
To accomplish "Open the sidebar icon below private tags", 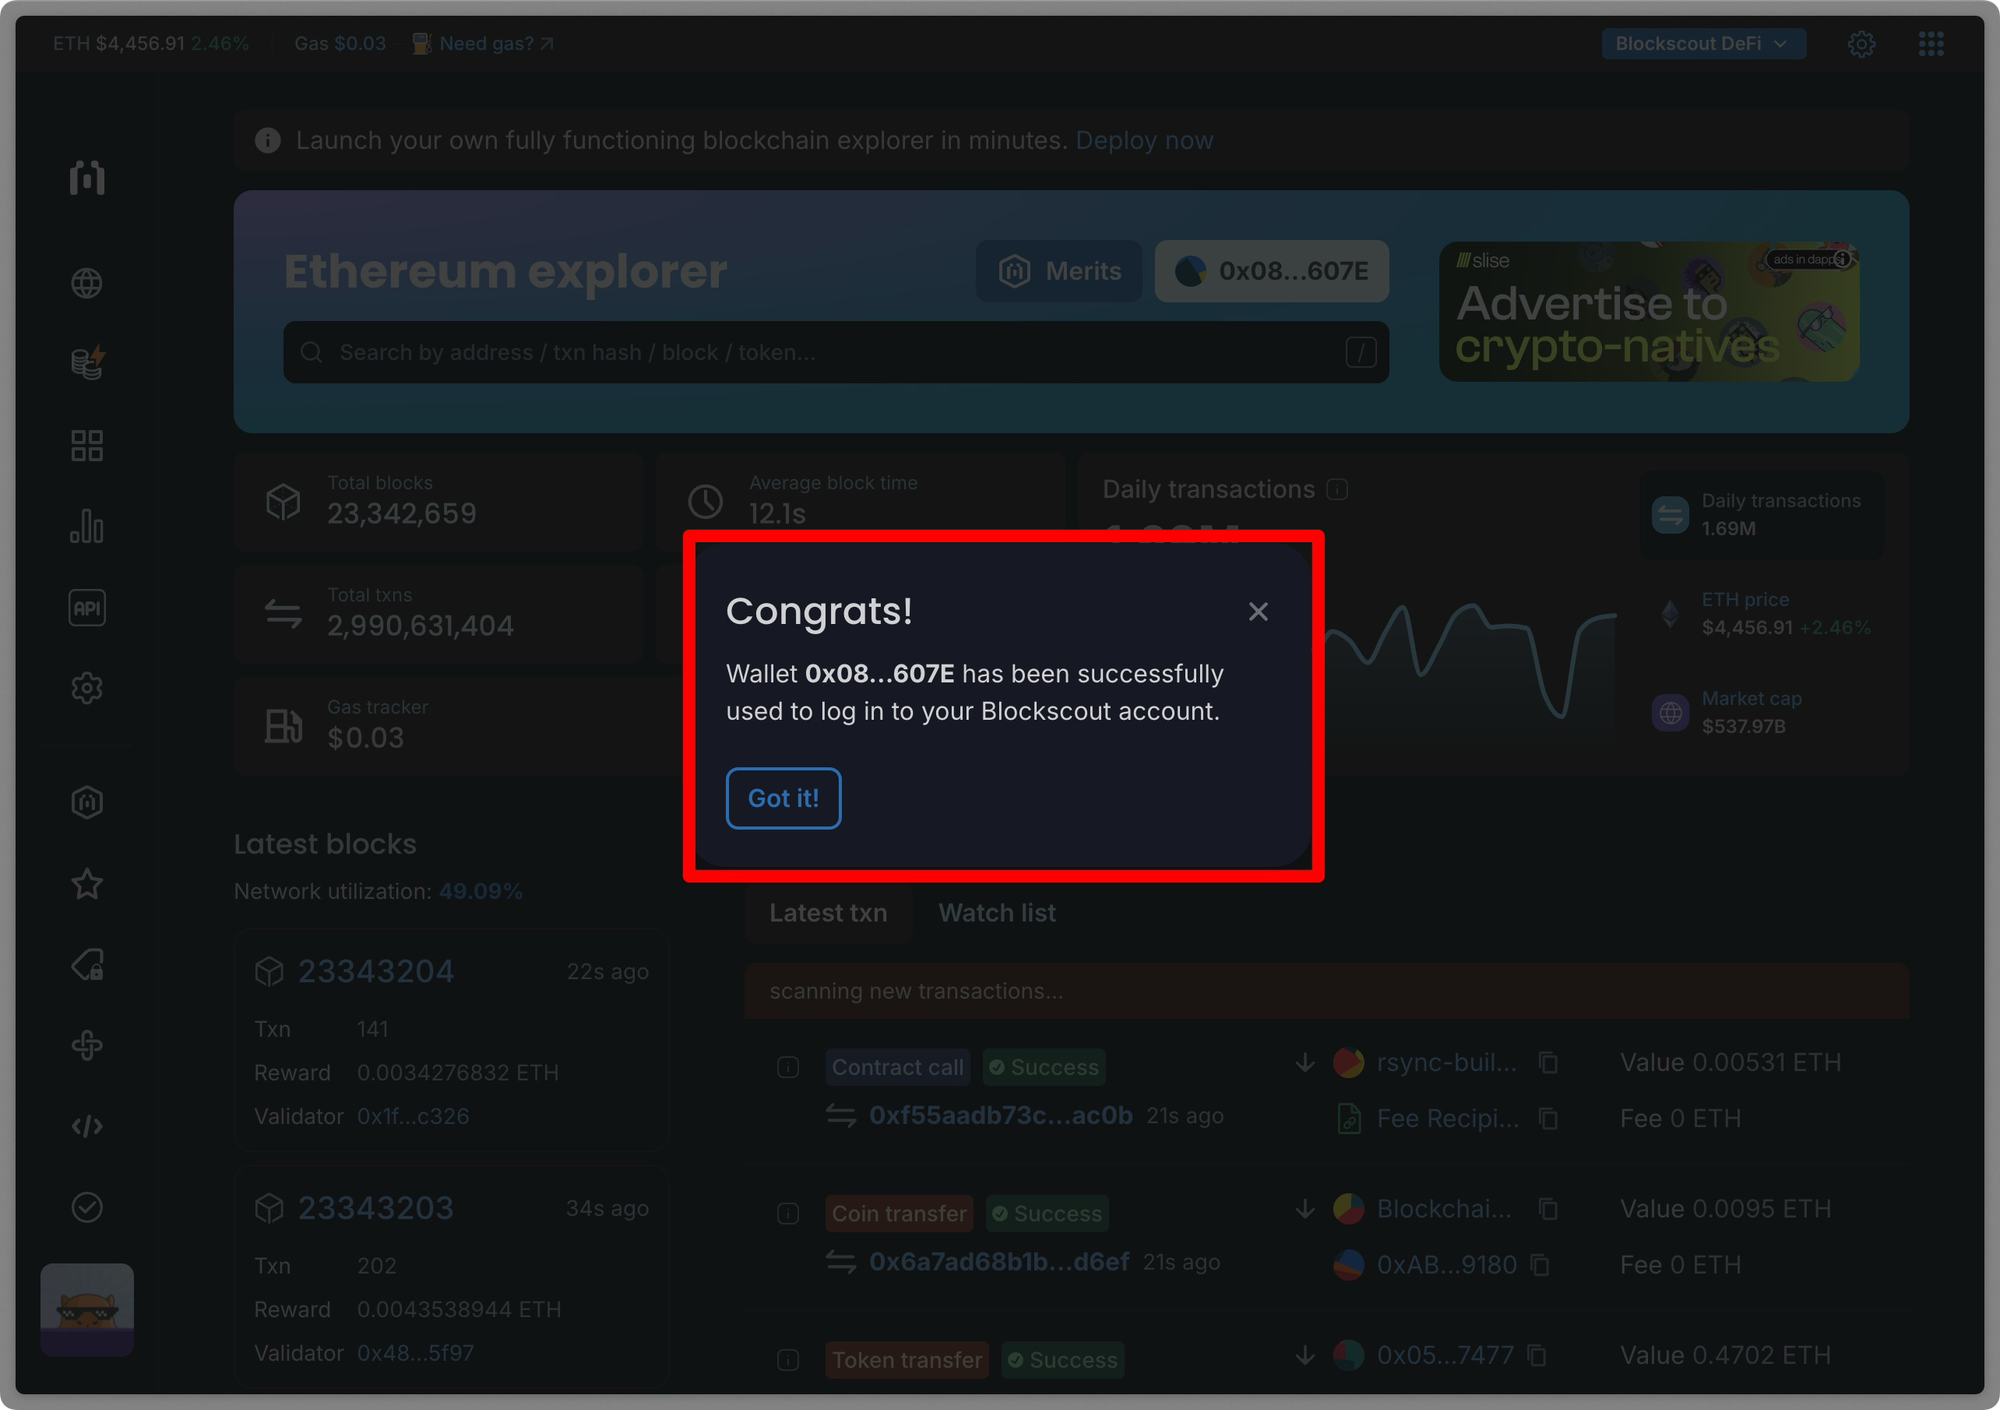I will [87, 1045].
